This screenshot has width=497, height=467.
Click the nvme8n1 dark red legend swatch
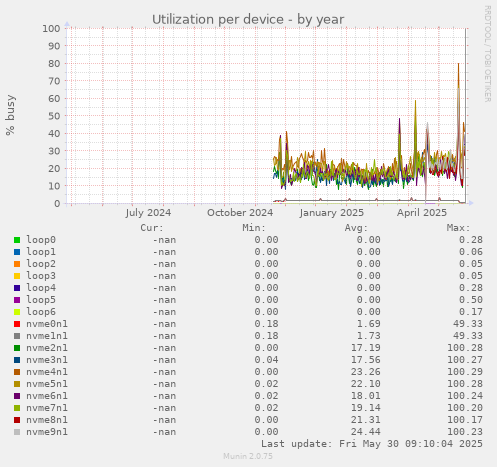tap(17, 420)
